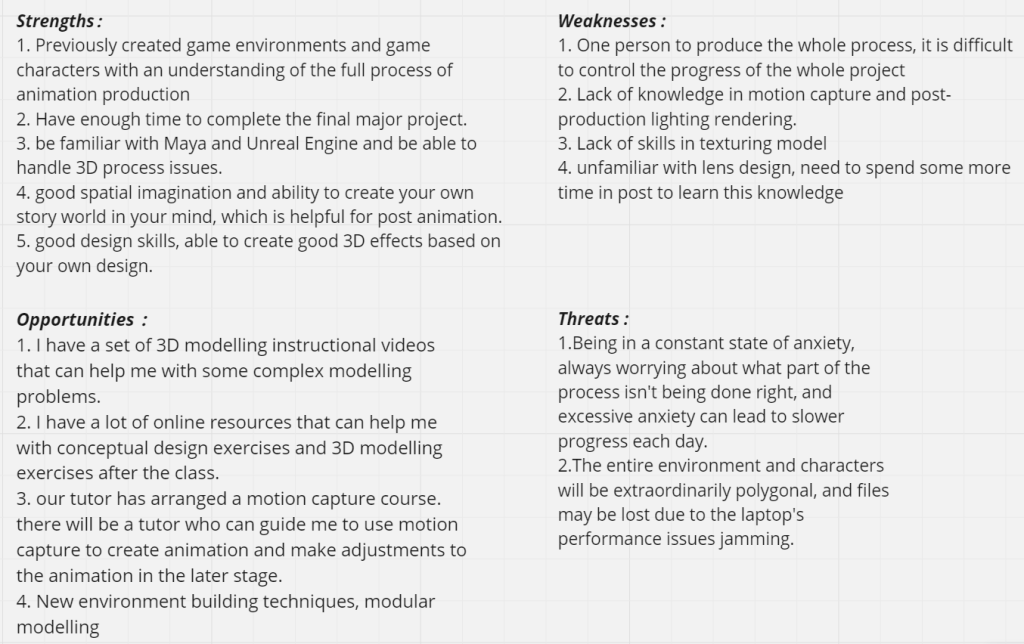Select the Strengths heading text

[59, 21]
